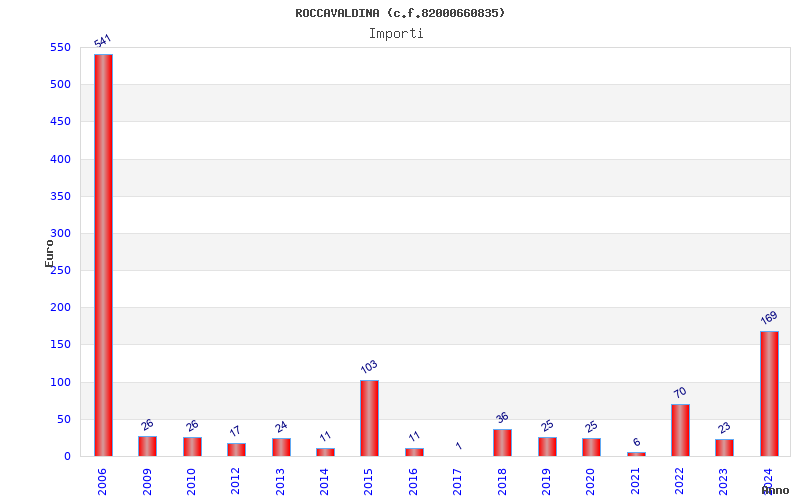Click the value label 103
The width and height of the screenshot is (800, 500).
[369, 366]
